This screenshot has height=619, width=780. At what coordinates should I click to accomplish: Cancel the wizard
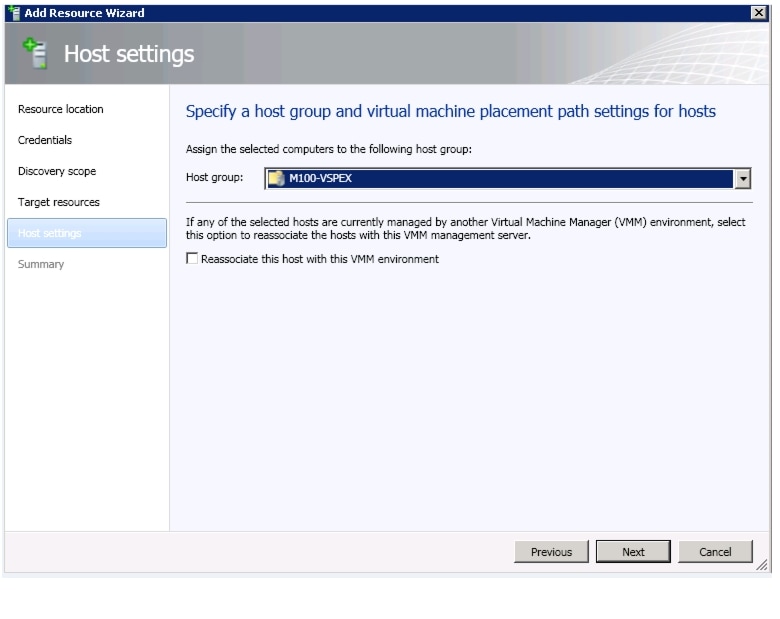tap(715, 552)
